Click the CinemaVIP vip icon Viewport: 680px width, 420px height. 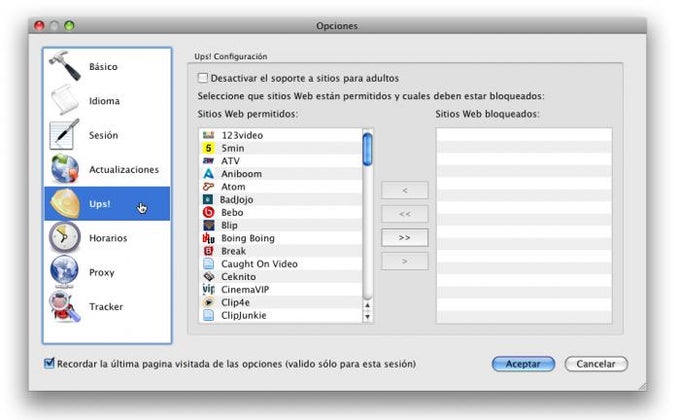coord(209,289)
